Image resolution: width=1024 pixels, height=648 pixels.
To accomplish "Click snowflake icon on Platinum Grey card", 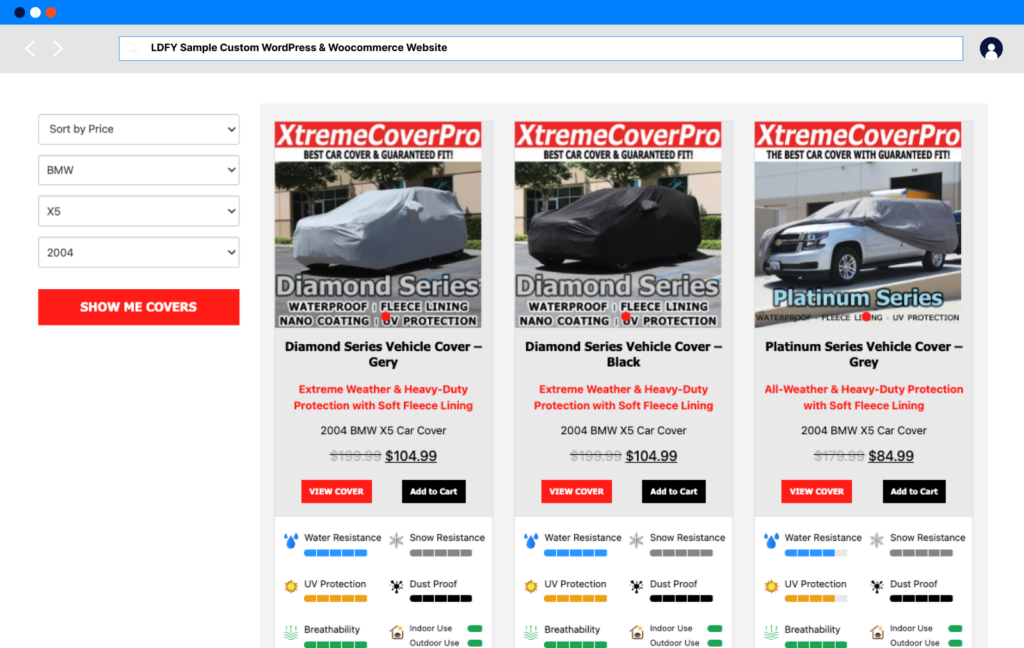I will 877,540.
